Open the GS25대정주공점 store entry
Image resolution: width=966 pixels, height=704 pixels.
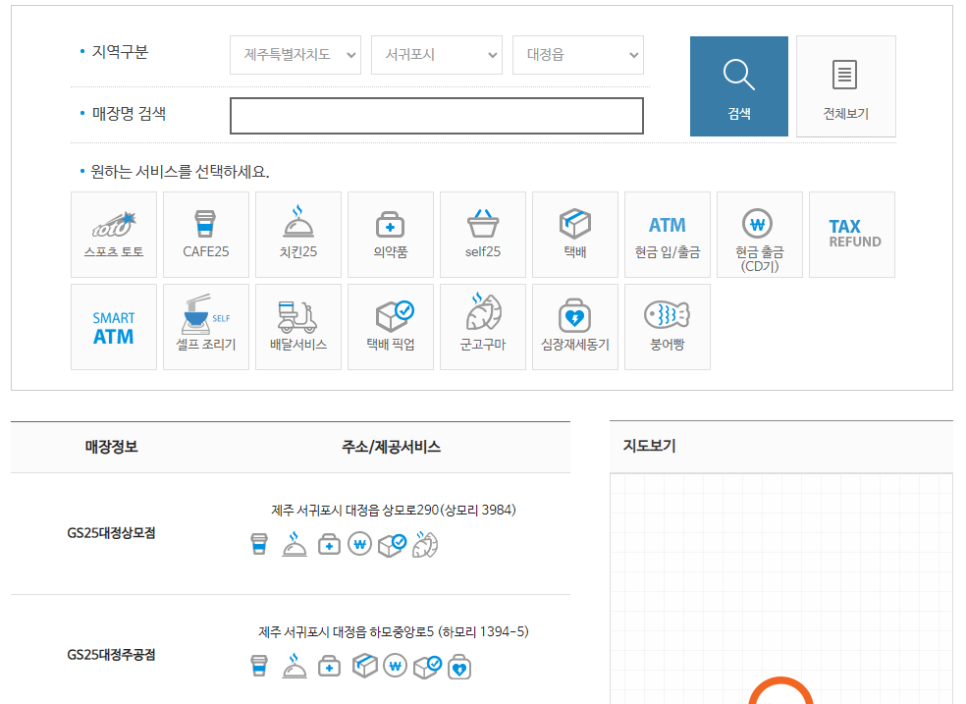point(112,655)
